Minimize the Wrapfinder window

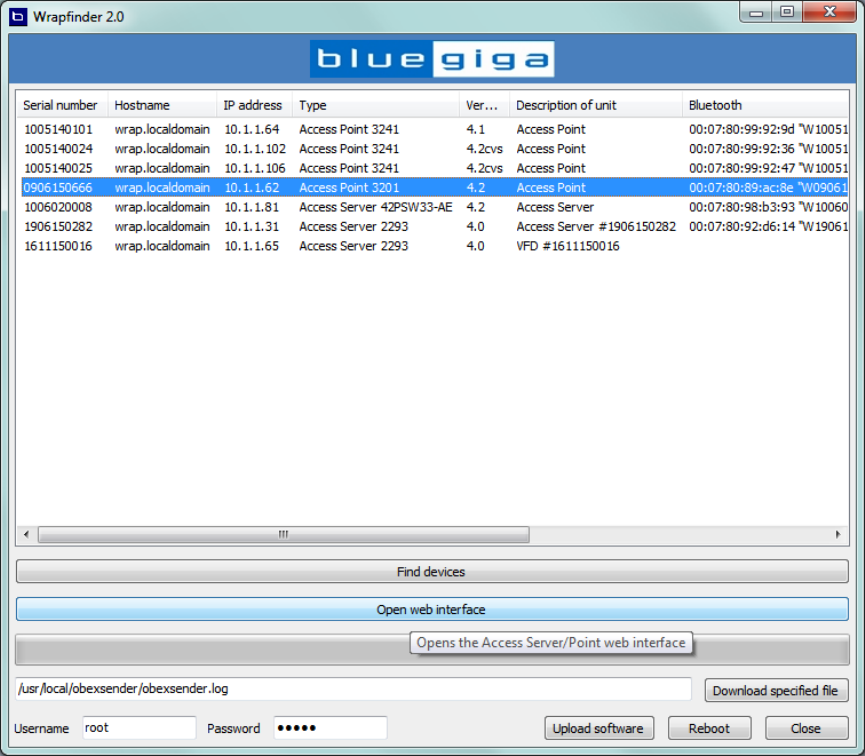click(x=756, y=12)
